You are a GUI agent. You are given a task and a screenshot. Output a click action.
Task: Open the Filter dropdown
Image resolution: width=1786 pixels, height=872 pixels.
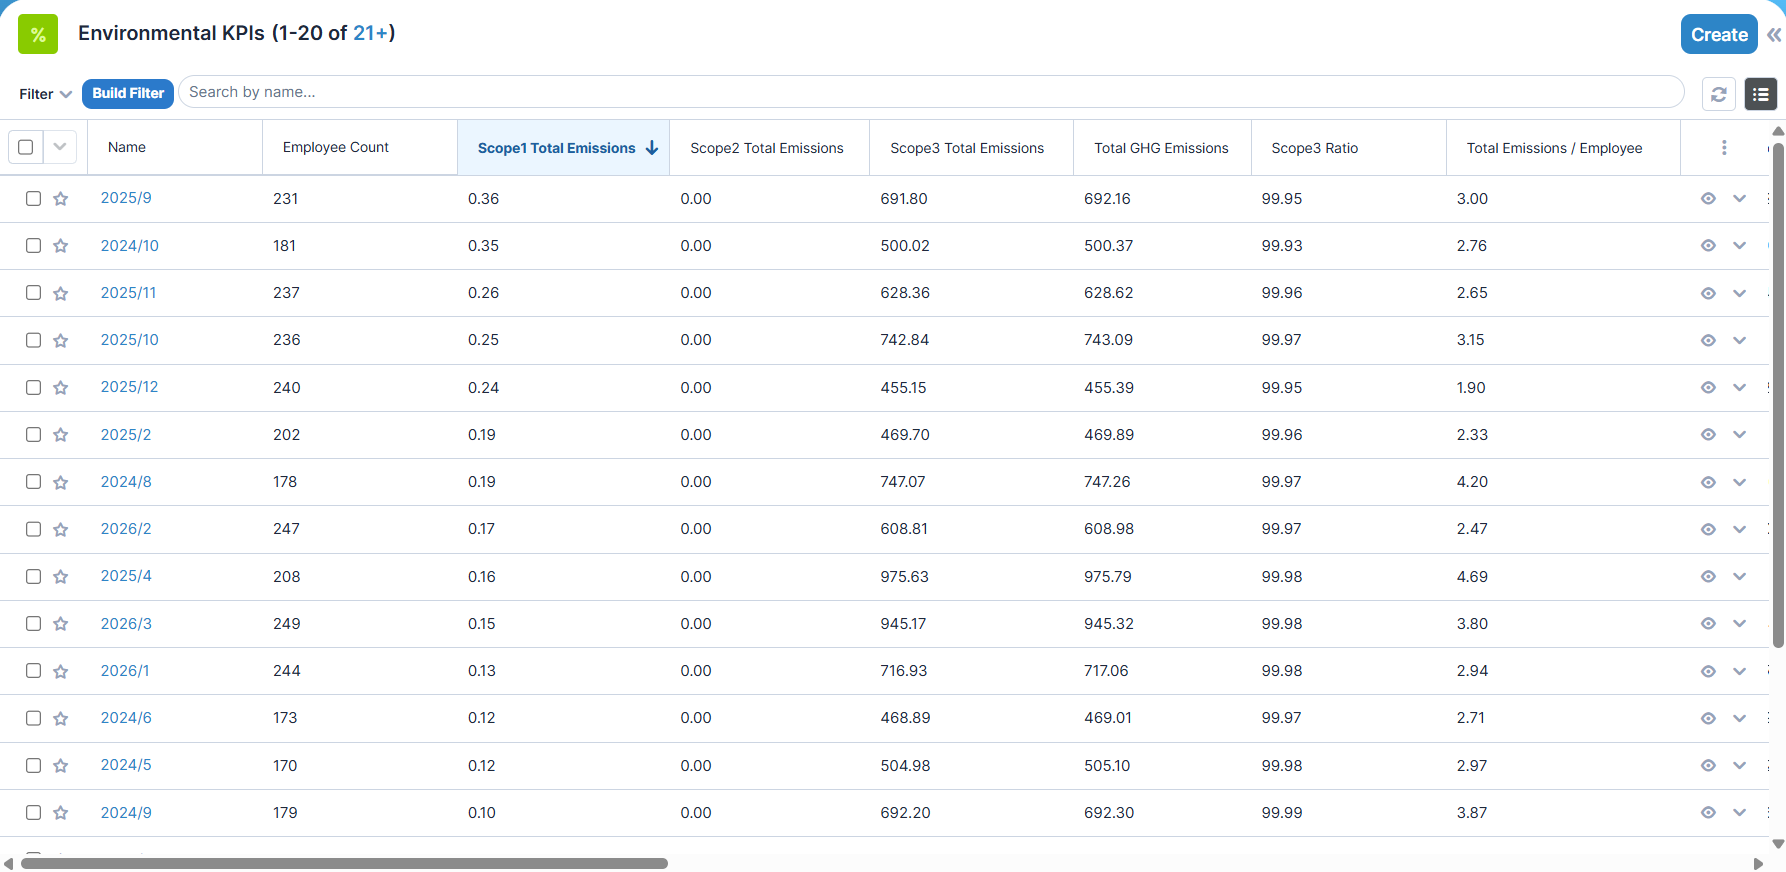click(45, 94)
